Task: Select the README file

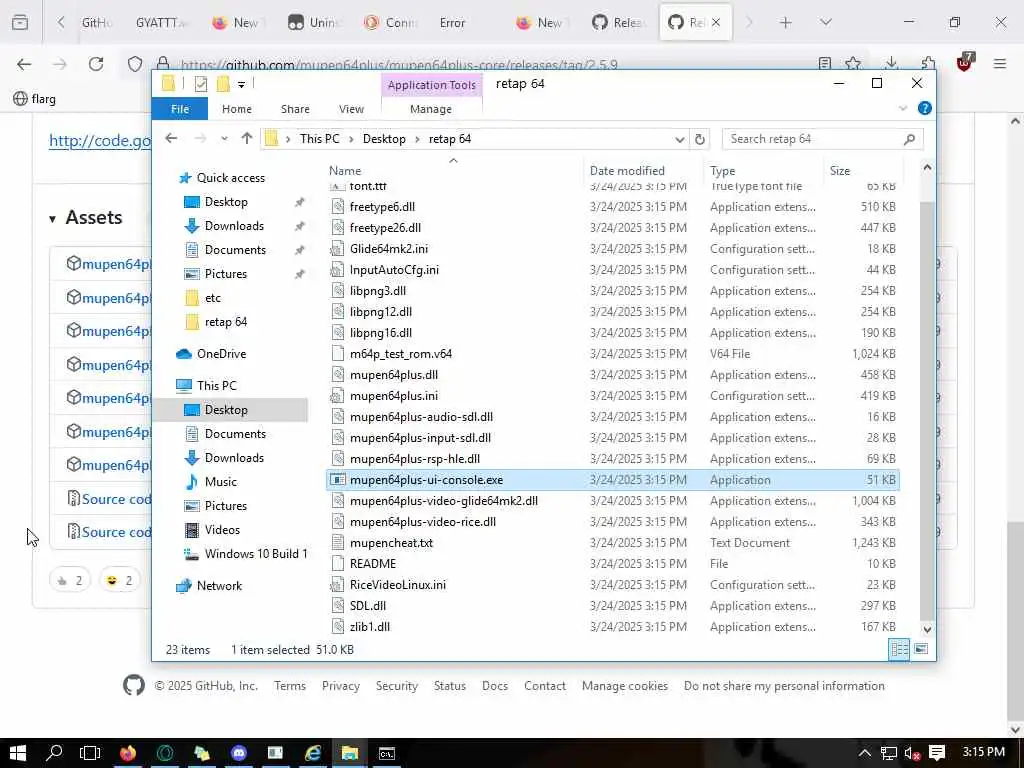Action: coord(373,564)
